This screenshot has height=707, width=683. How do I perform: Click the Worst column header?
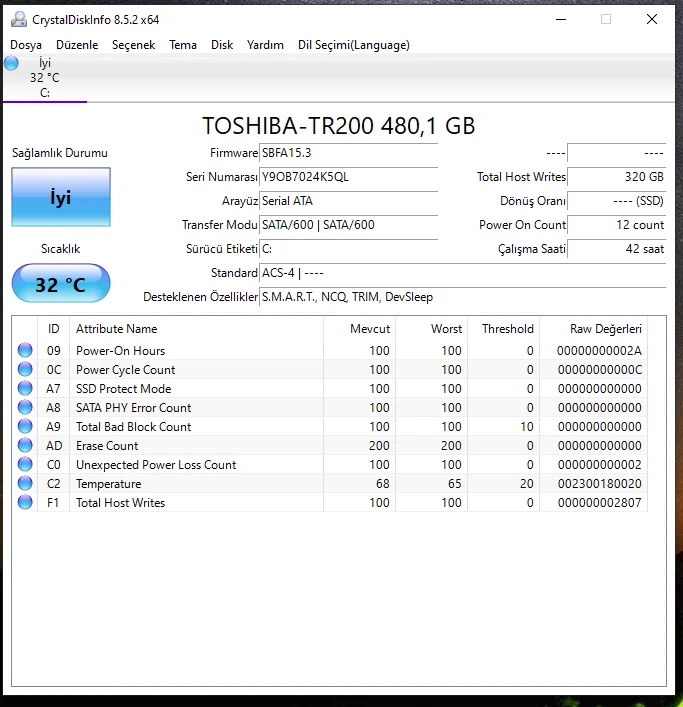431,329
